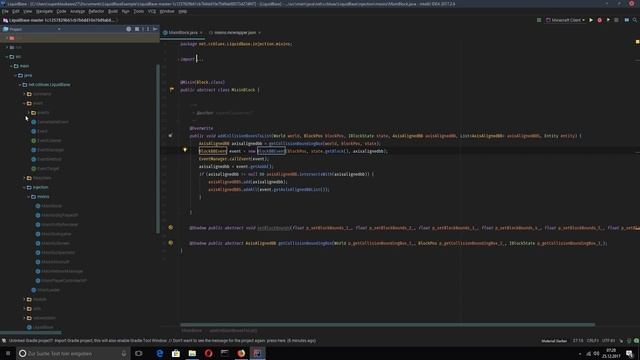Screen dimensions: 640x360
Task: Click gutter icon beside getCollisionBoundingBox shadow method
Action: pyautogui.click(x=171, y=243)
